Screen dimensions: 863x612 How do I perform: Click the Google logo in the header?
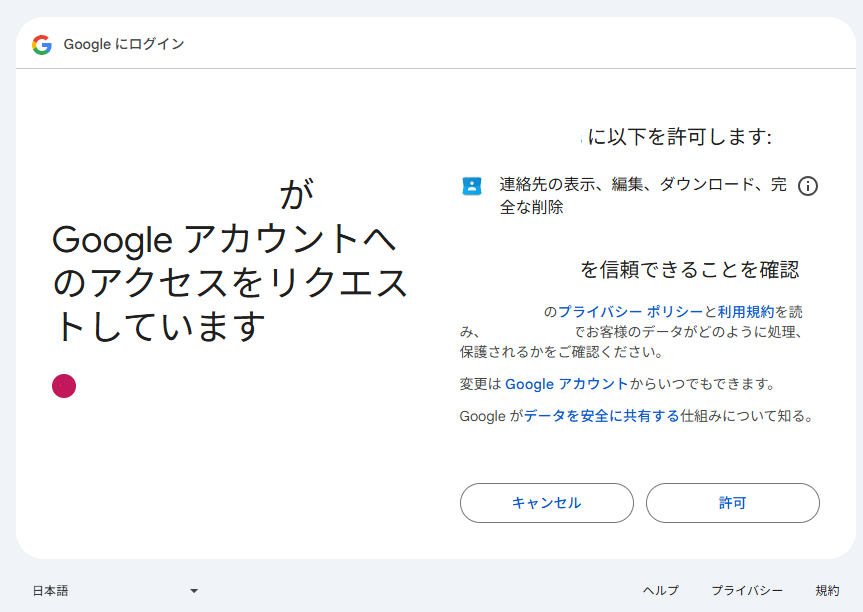(42, 45)
